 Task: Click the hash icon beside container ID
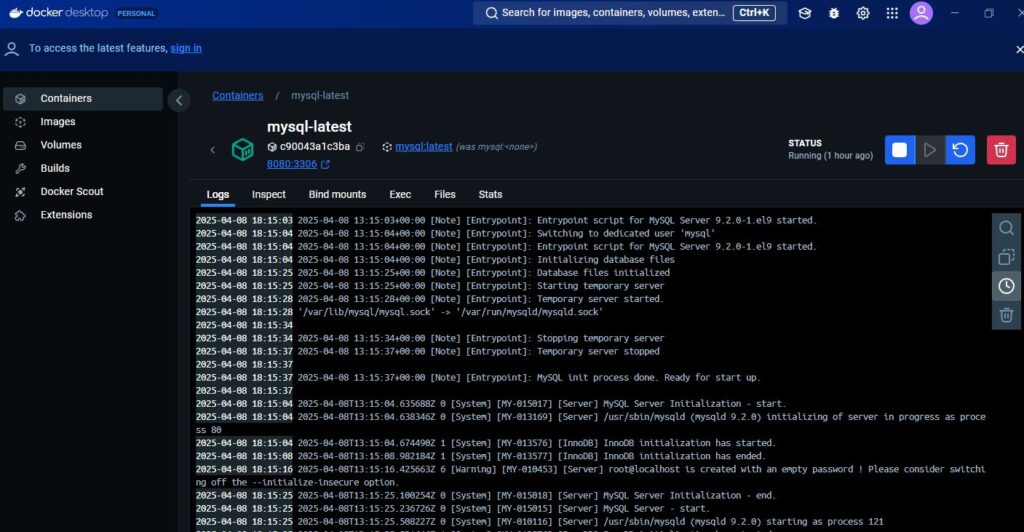(272, 147)
